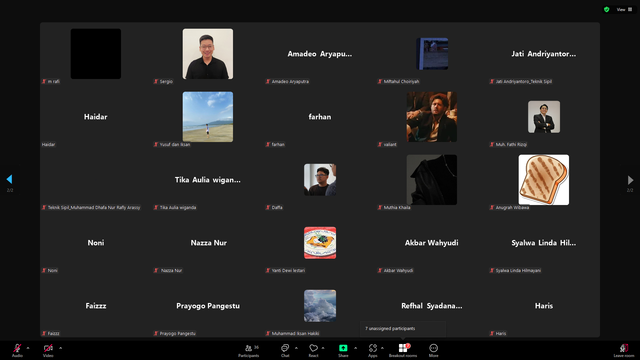Select Muthia Khaila's dark profile picture
The image size is (640, 360).
(x=432, y=180)
